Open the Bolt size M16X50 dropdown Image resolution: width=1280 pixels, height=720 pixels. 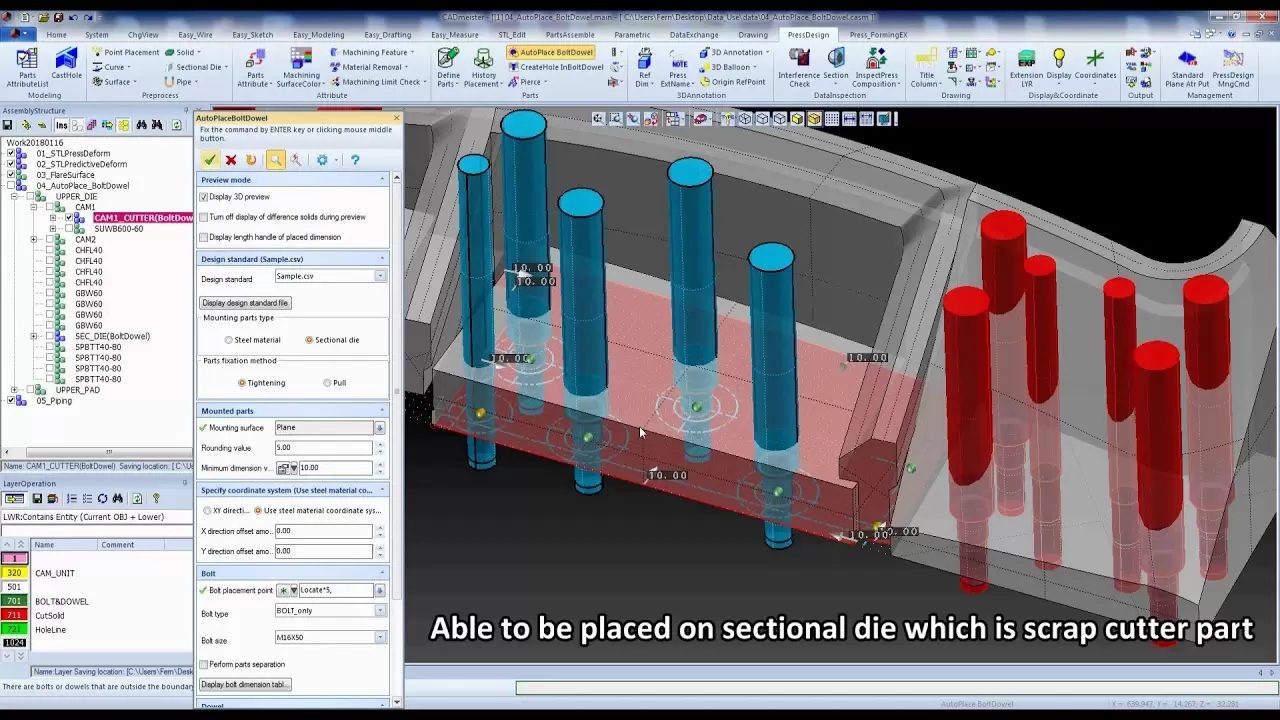pos(380,637)
